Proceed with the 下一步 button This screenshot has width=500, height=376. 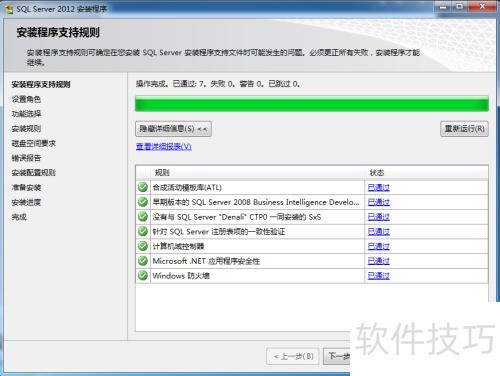(x=337, y=356)
